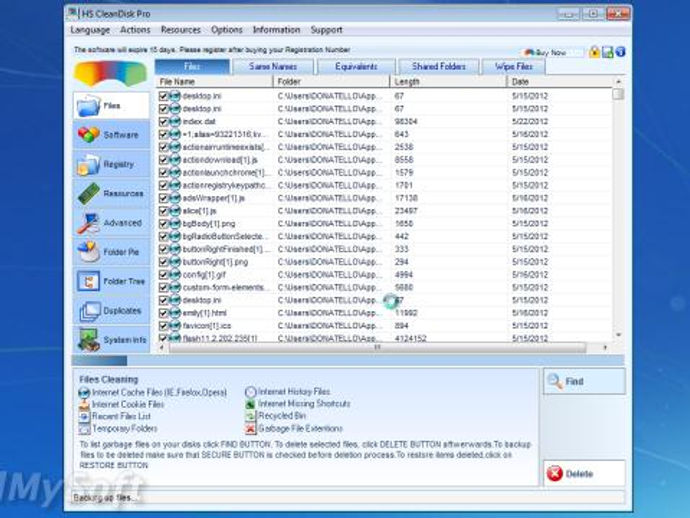Switch to the Shared Folders tab
690x518 pixels.
(439, 66)
